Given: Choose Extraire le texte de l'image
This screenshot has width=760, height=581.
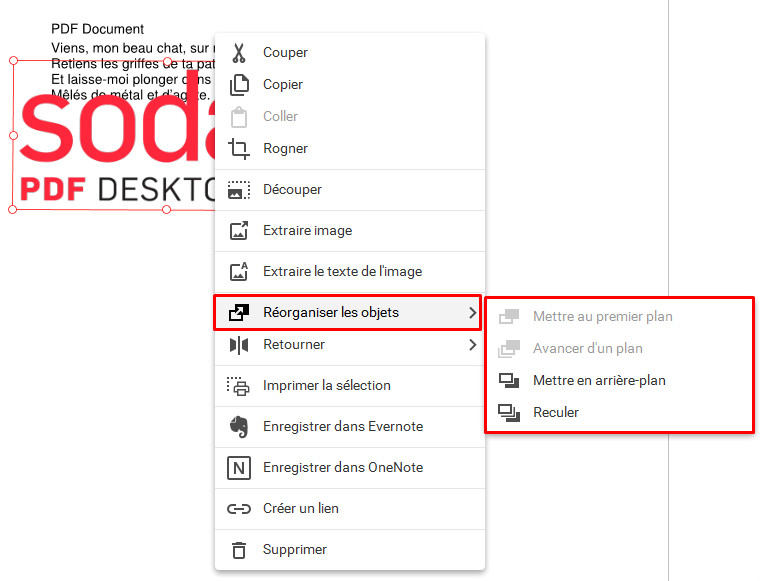Looking at the screenshot, I should [x=349, y=272].
